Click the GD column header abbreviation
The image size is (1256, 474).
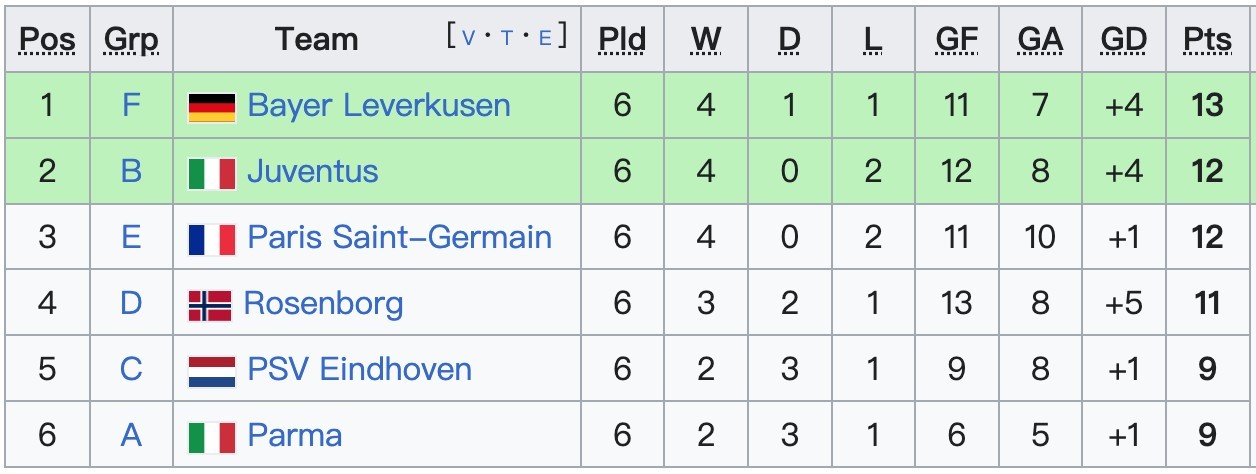pos(1123,39)
